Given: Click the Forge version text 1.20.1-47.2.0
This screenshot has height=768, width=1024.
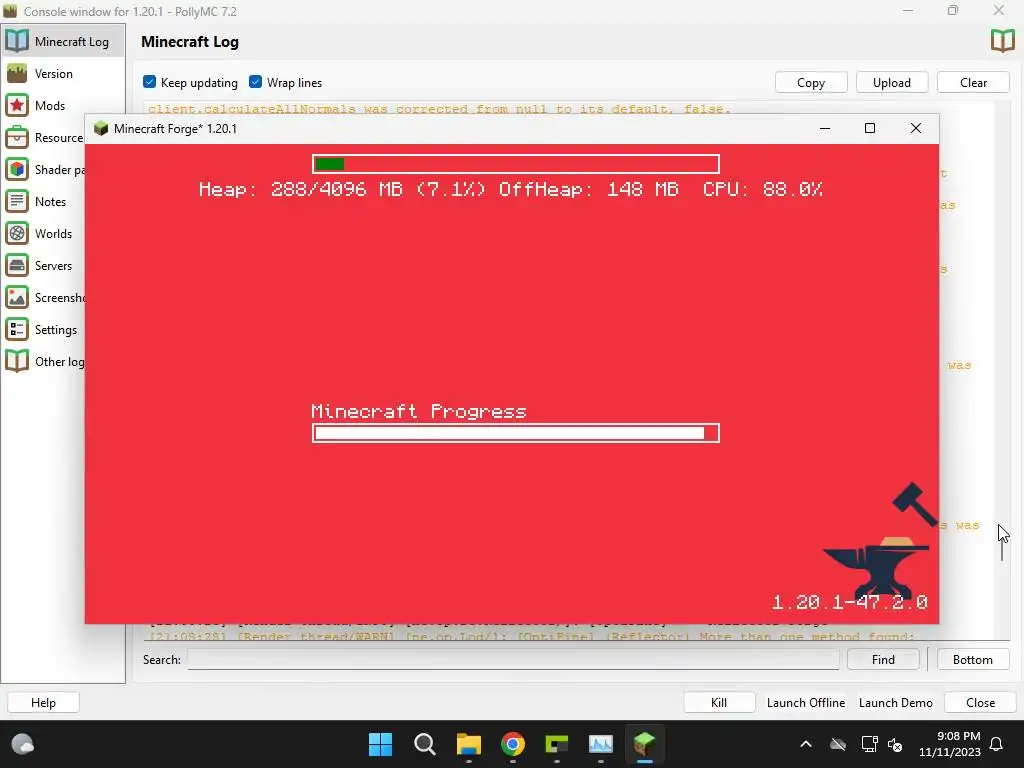Looking at the screenshot, I should 850,602.
